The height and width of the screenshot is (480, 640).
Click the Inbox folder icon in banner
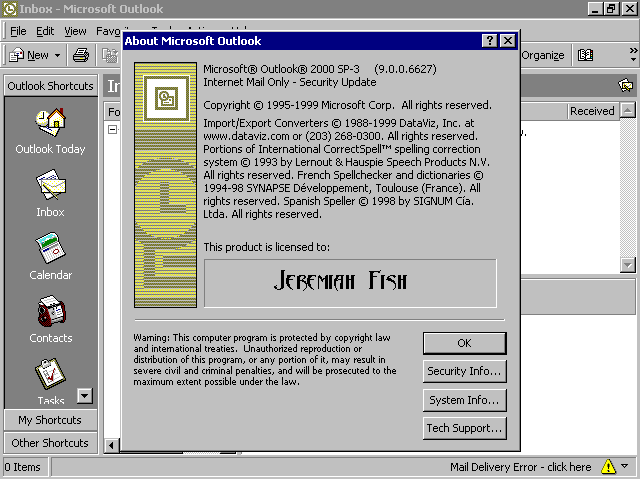tap(625, 86)
